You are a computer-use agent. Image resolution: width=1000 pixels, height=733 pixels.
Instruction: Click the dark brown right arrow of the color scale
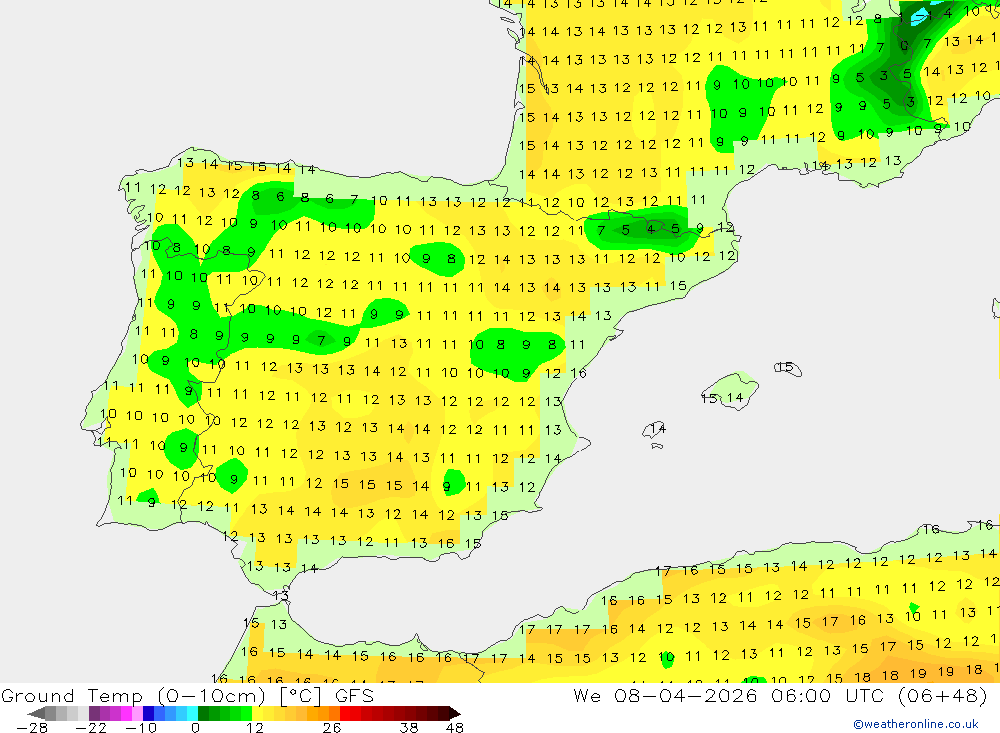tap(455, 713)
